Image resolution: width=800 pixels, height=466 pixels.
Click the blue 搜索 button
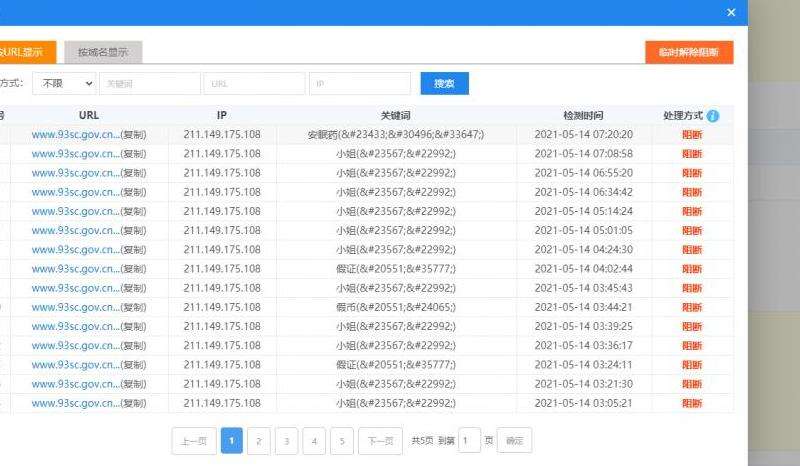[x=444, y=83]
